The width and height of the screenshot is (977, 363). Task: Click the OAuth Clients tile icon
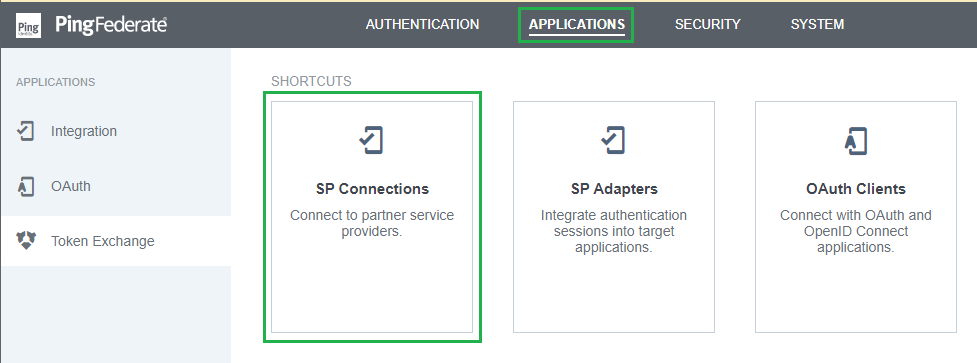855,140
